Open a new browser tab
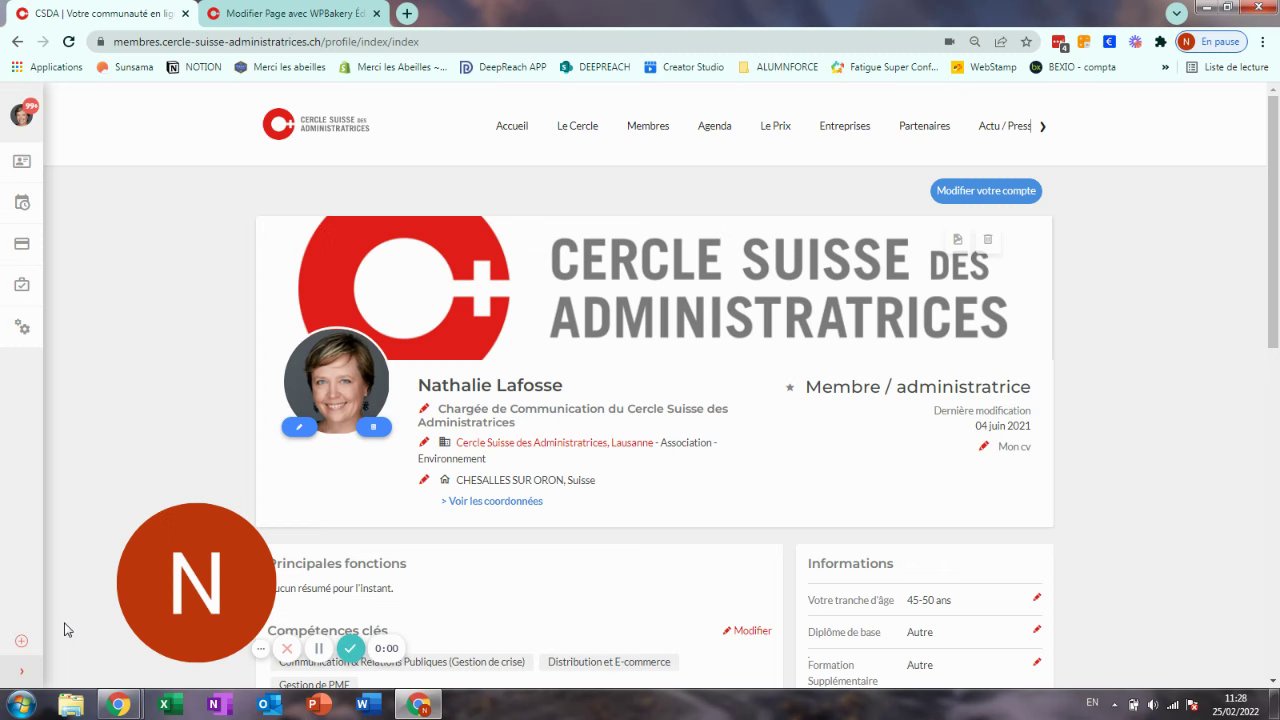Image resolution: width=1280 pixels, height=720 pixels. coord(406,14)
